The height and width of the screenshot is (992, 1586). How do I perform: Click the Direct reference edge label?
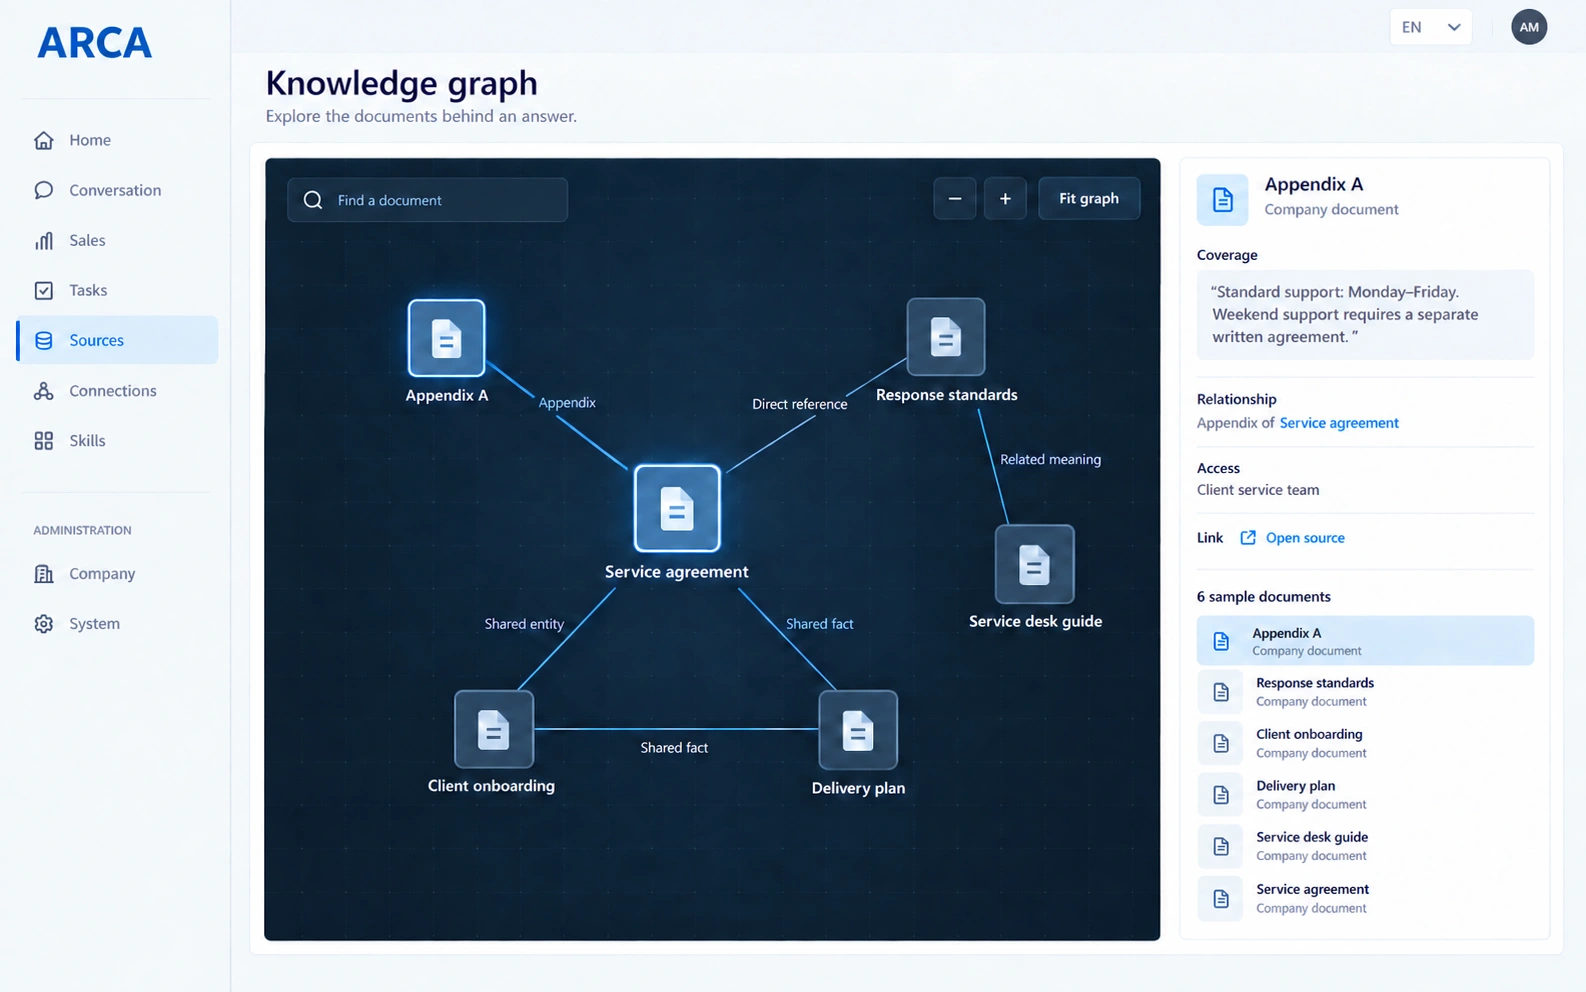click(x=799, y=404)
